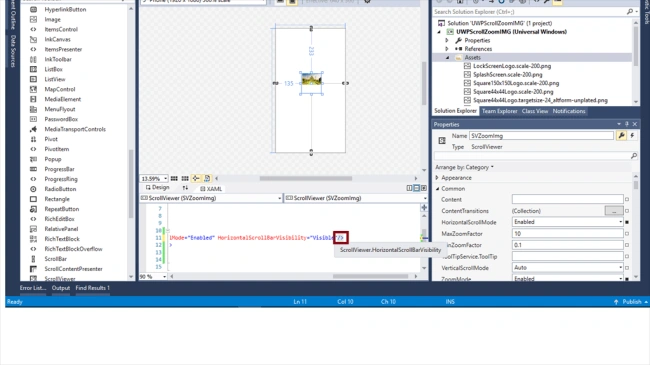Viewport: 650px width, 365px height.
Task: Toggle snapping to snaplines in designer
Action: pyautogui.click(x=196, y=178)
